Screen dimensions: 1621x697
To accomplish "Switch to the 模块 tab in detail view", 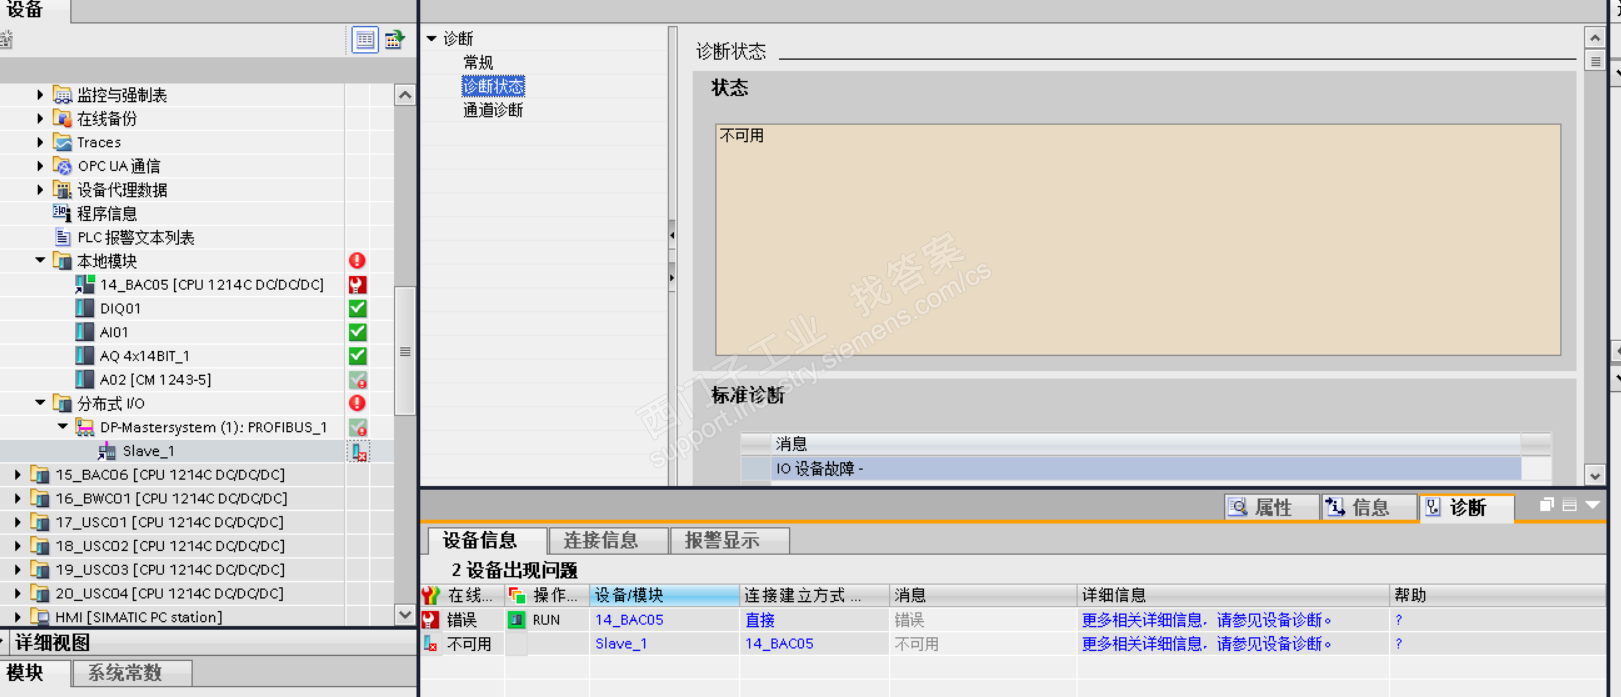I will click(x=35, y=673).
